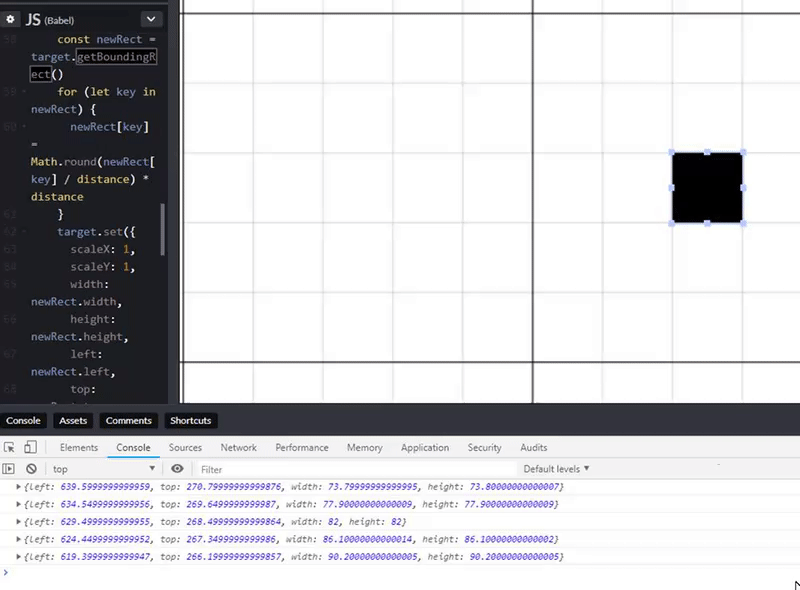Open the CodePen Console panel
The image size is (800, 590).
tap(23, 421)
